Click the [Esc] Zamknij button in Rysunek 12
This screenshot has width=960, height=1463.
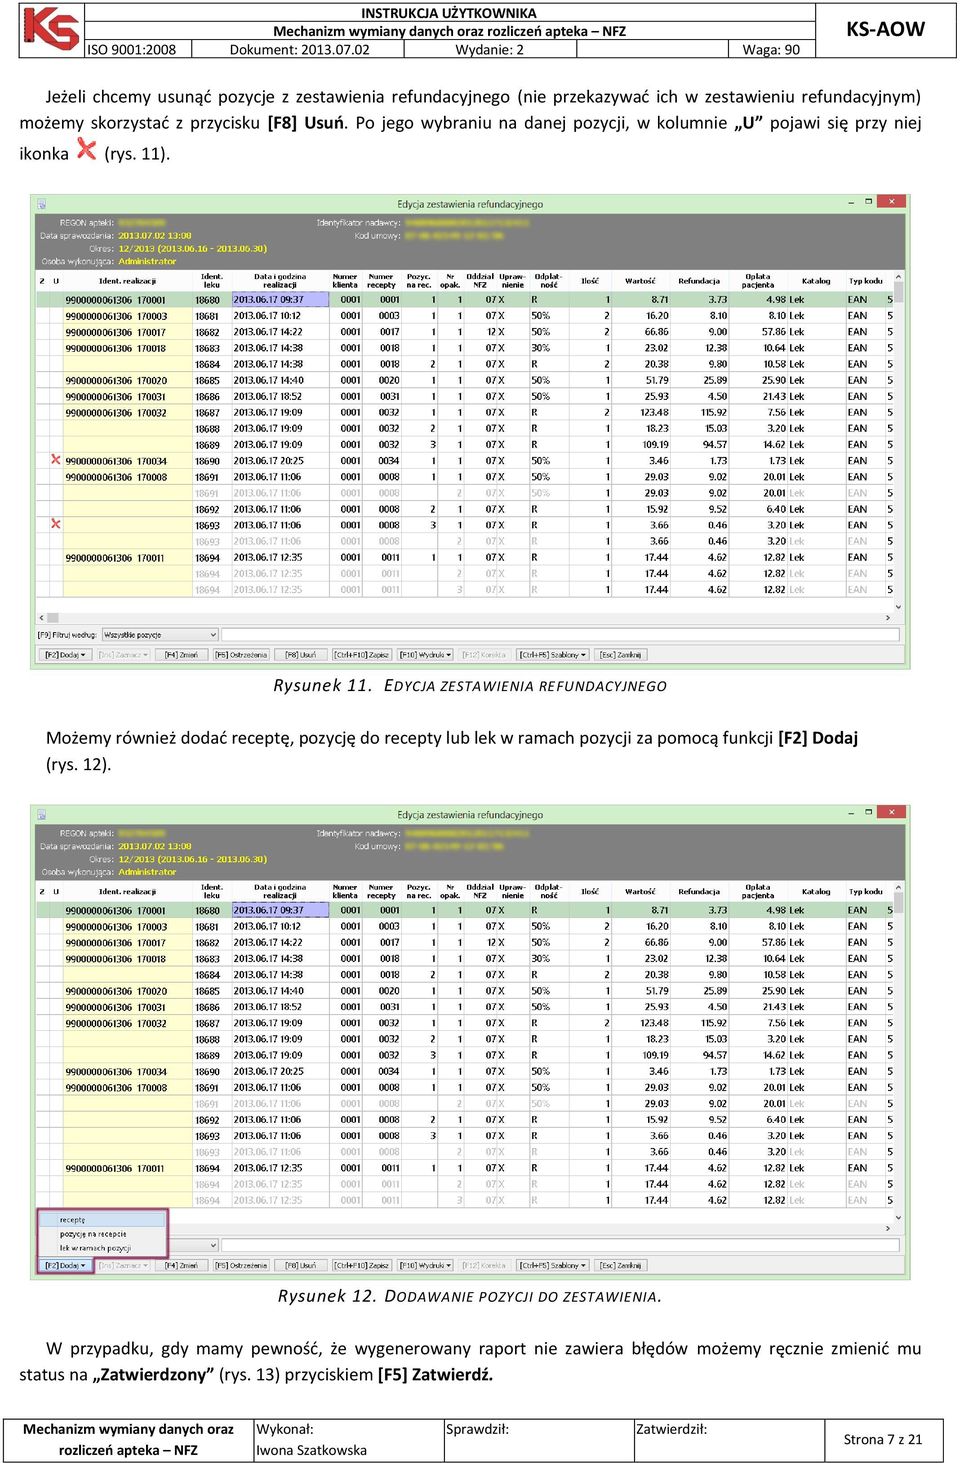pyautogui.click(x=622, y=1266)
